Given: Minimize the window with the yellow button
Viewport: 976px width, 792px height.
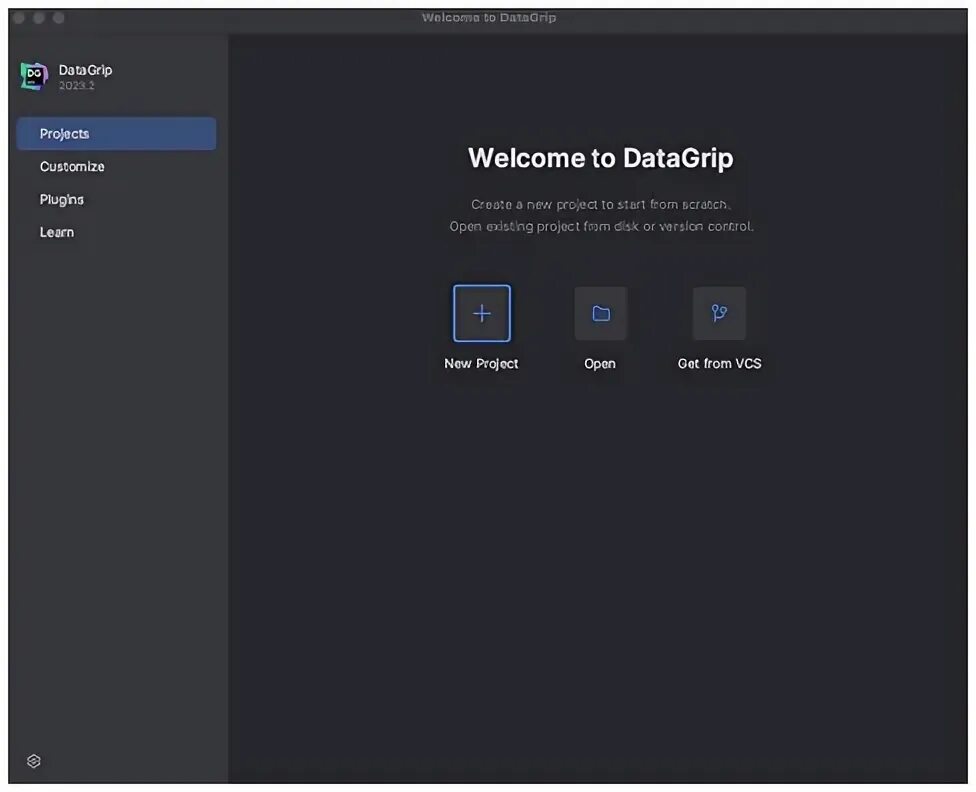Looking at the screenshot, I should [39, 18].
